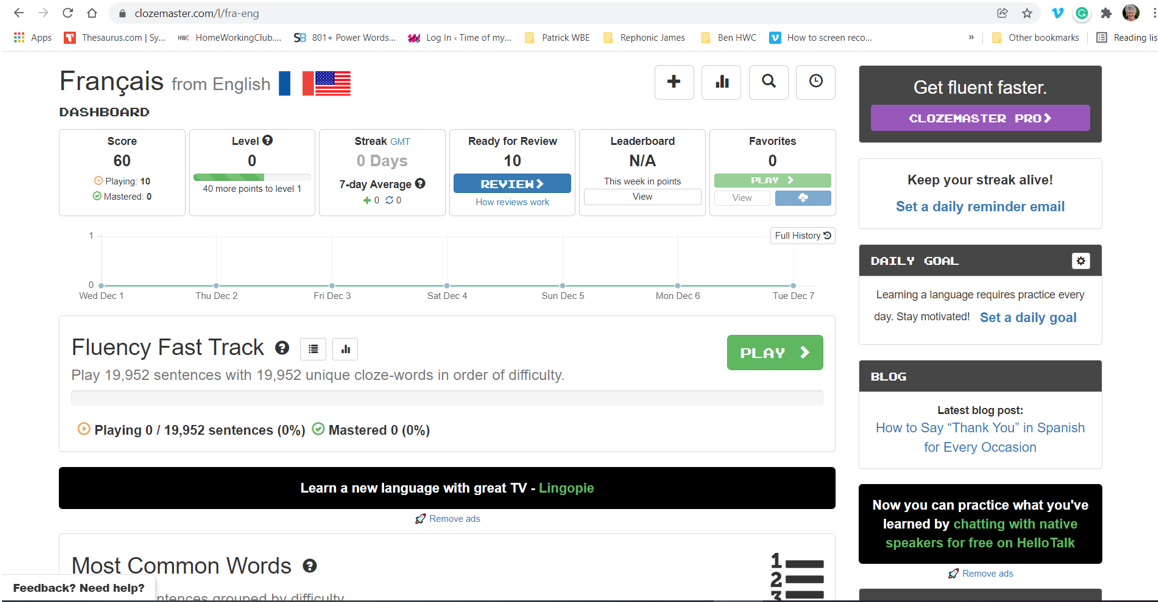Open the Log In Time of my bookmark
This screenshot has height=602, width=1158.
[459, 38]
